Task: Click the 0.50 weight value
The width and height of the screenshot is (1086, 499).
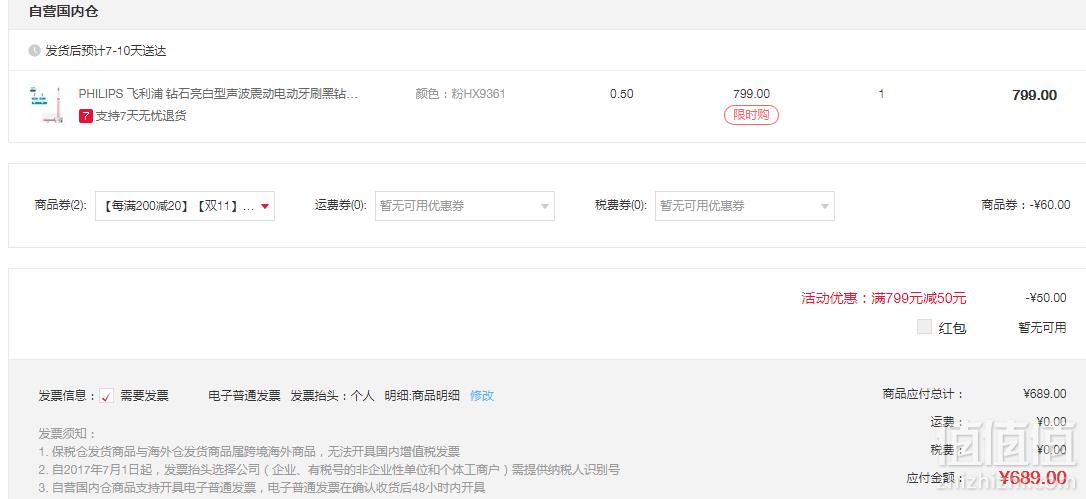Action: (621, 94)
